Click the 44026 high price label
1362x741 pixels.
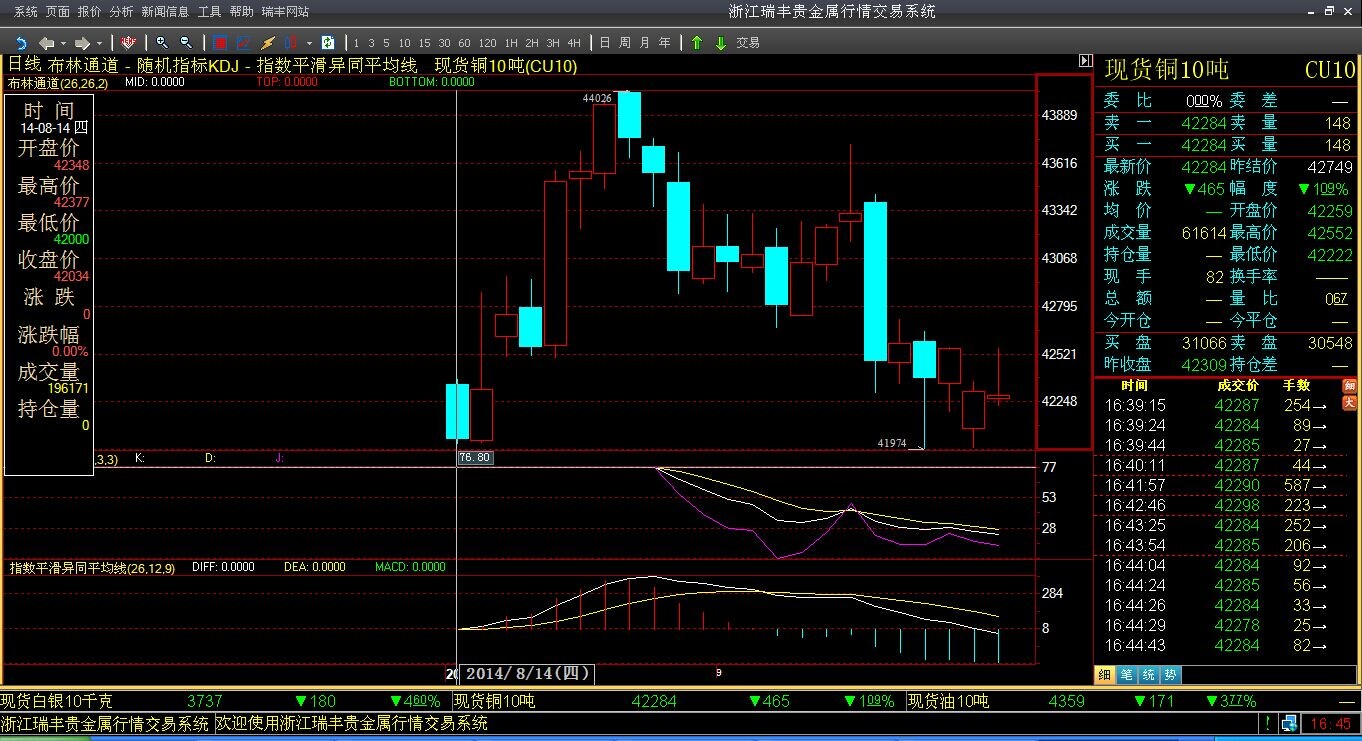pos(597,98)
